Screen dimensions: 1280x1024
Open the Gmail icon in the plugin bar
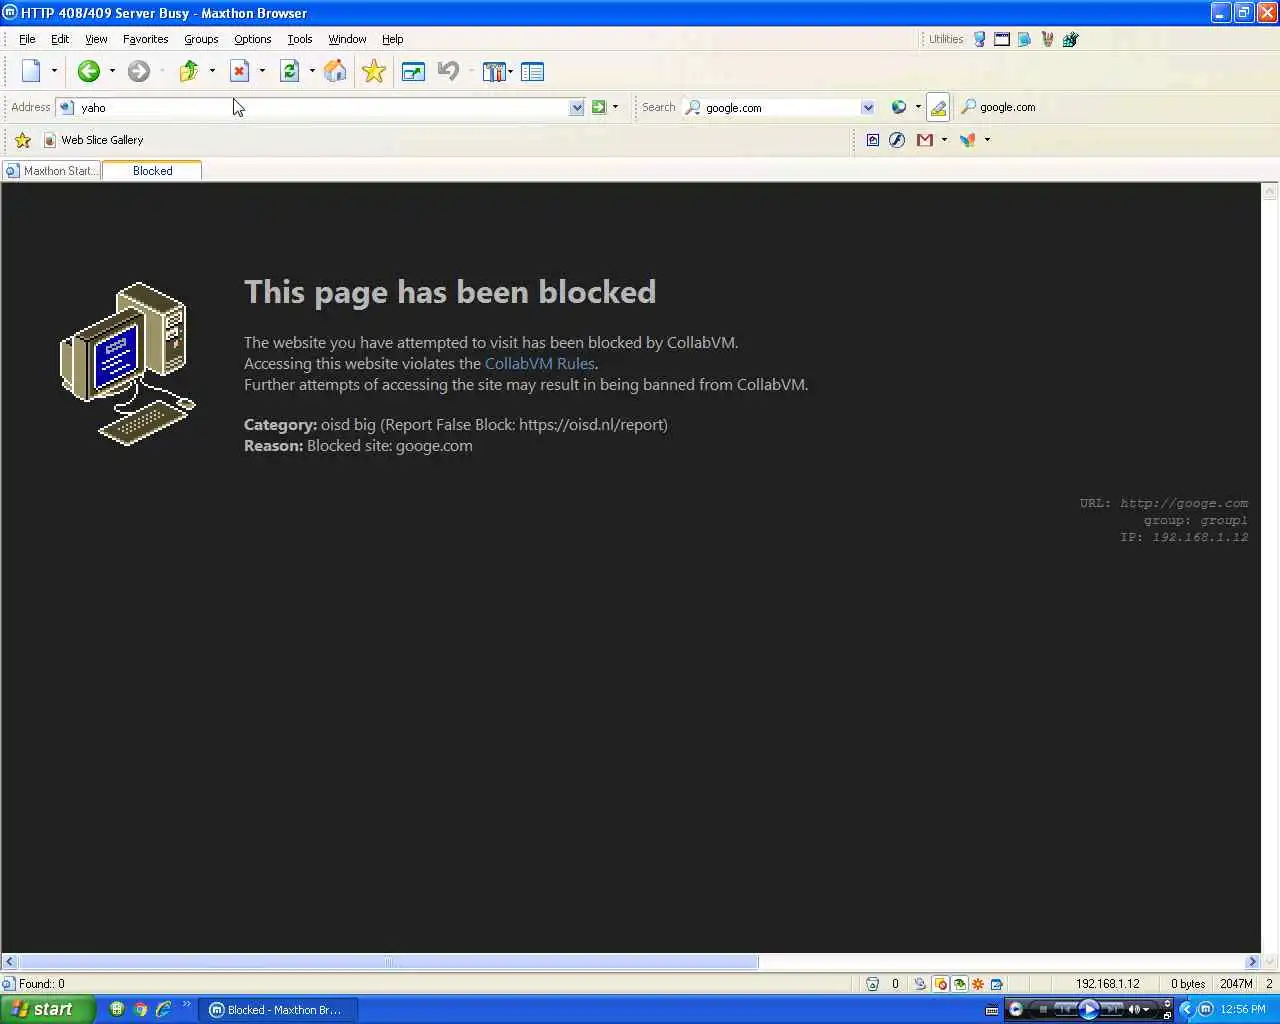click(x=925, y=140)
